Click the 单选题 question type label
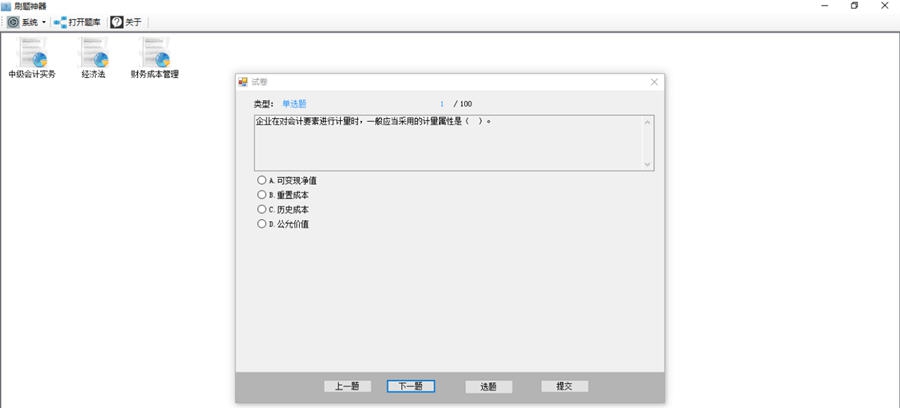 point(294,104)
